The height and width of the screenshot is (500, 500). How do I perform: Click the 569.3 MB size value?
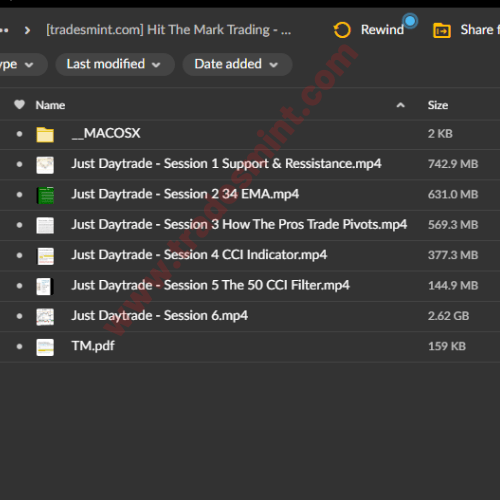click(x=453, y=225)
